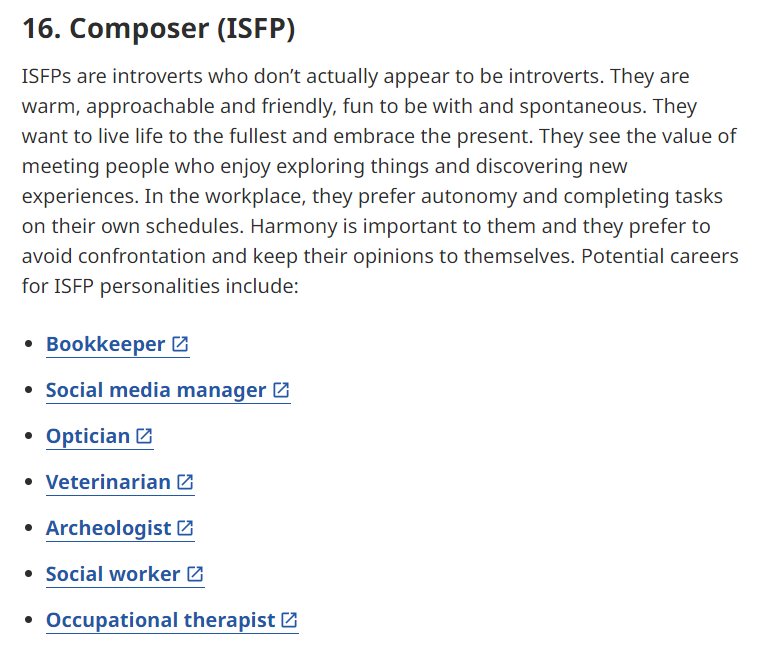Open the Optician job link
This screenshot has height=648, width=760.
coord(88,437)
